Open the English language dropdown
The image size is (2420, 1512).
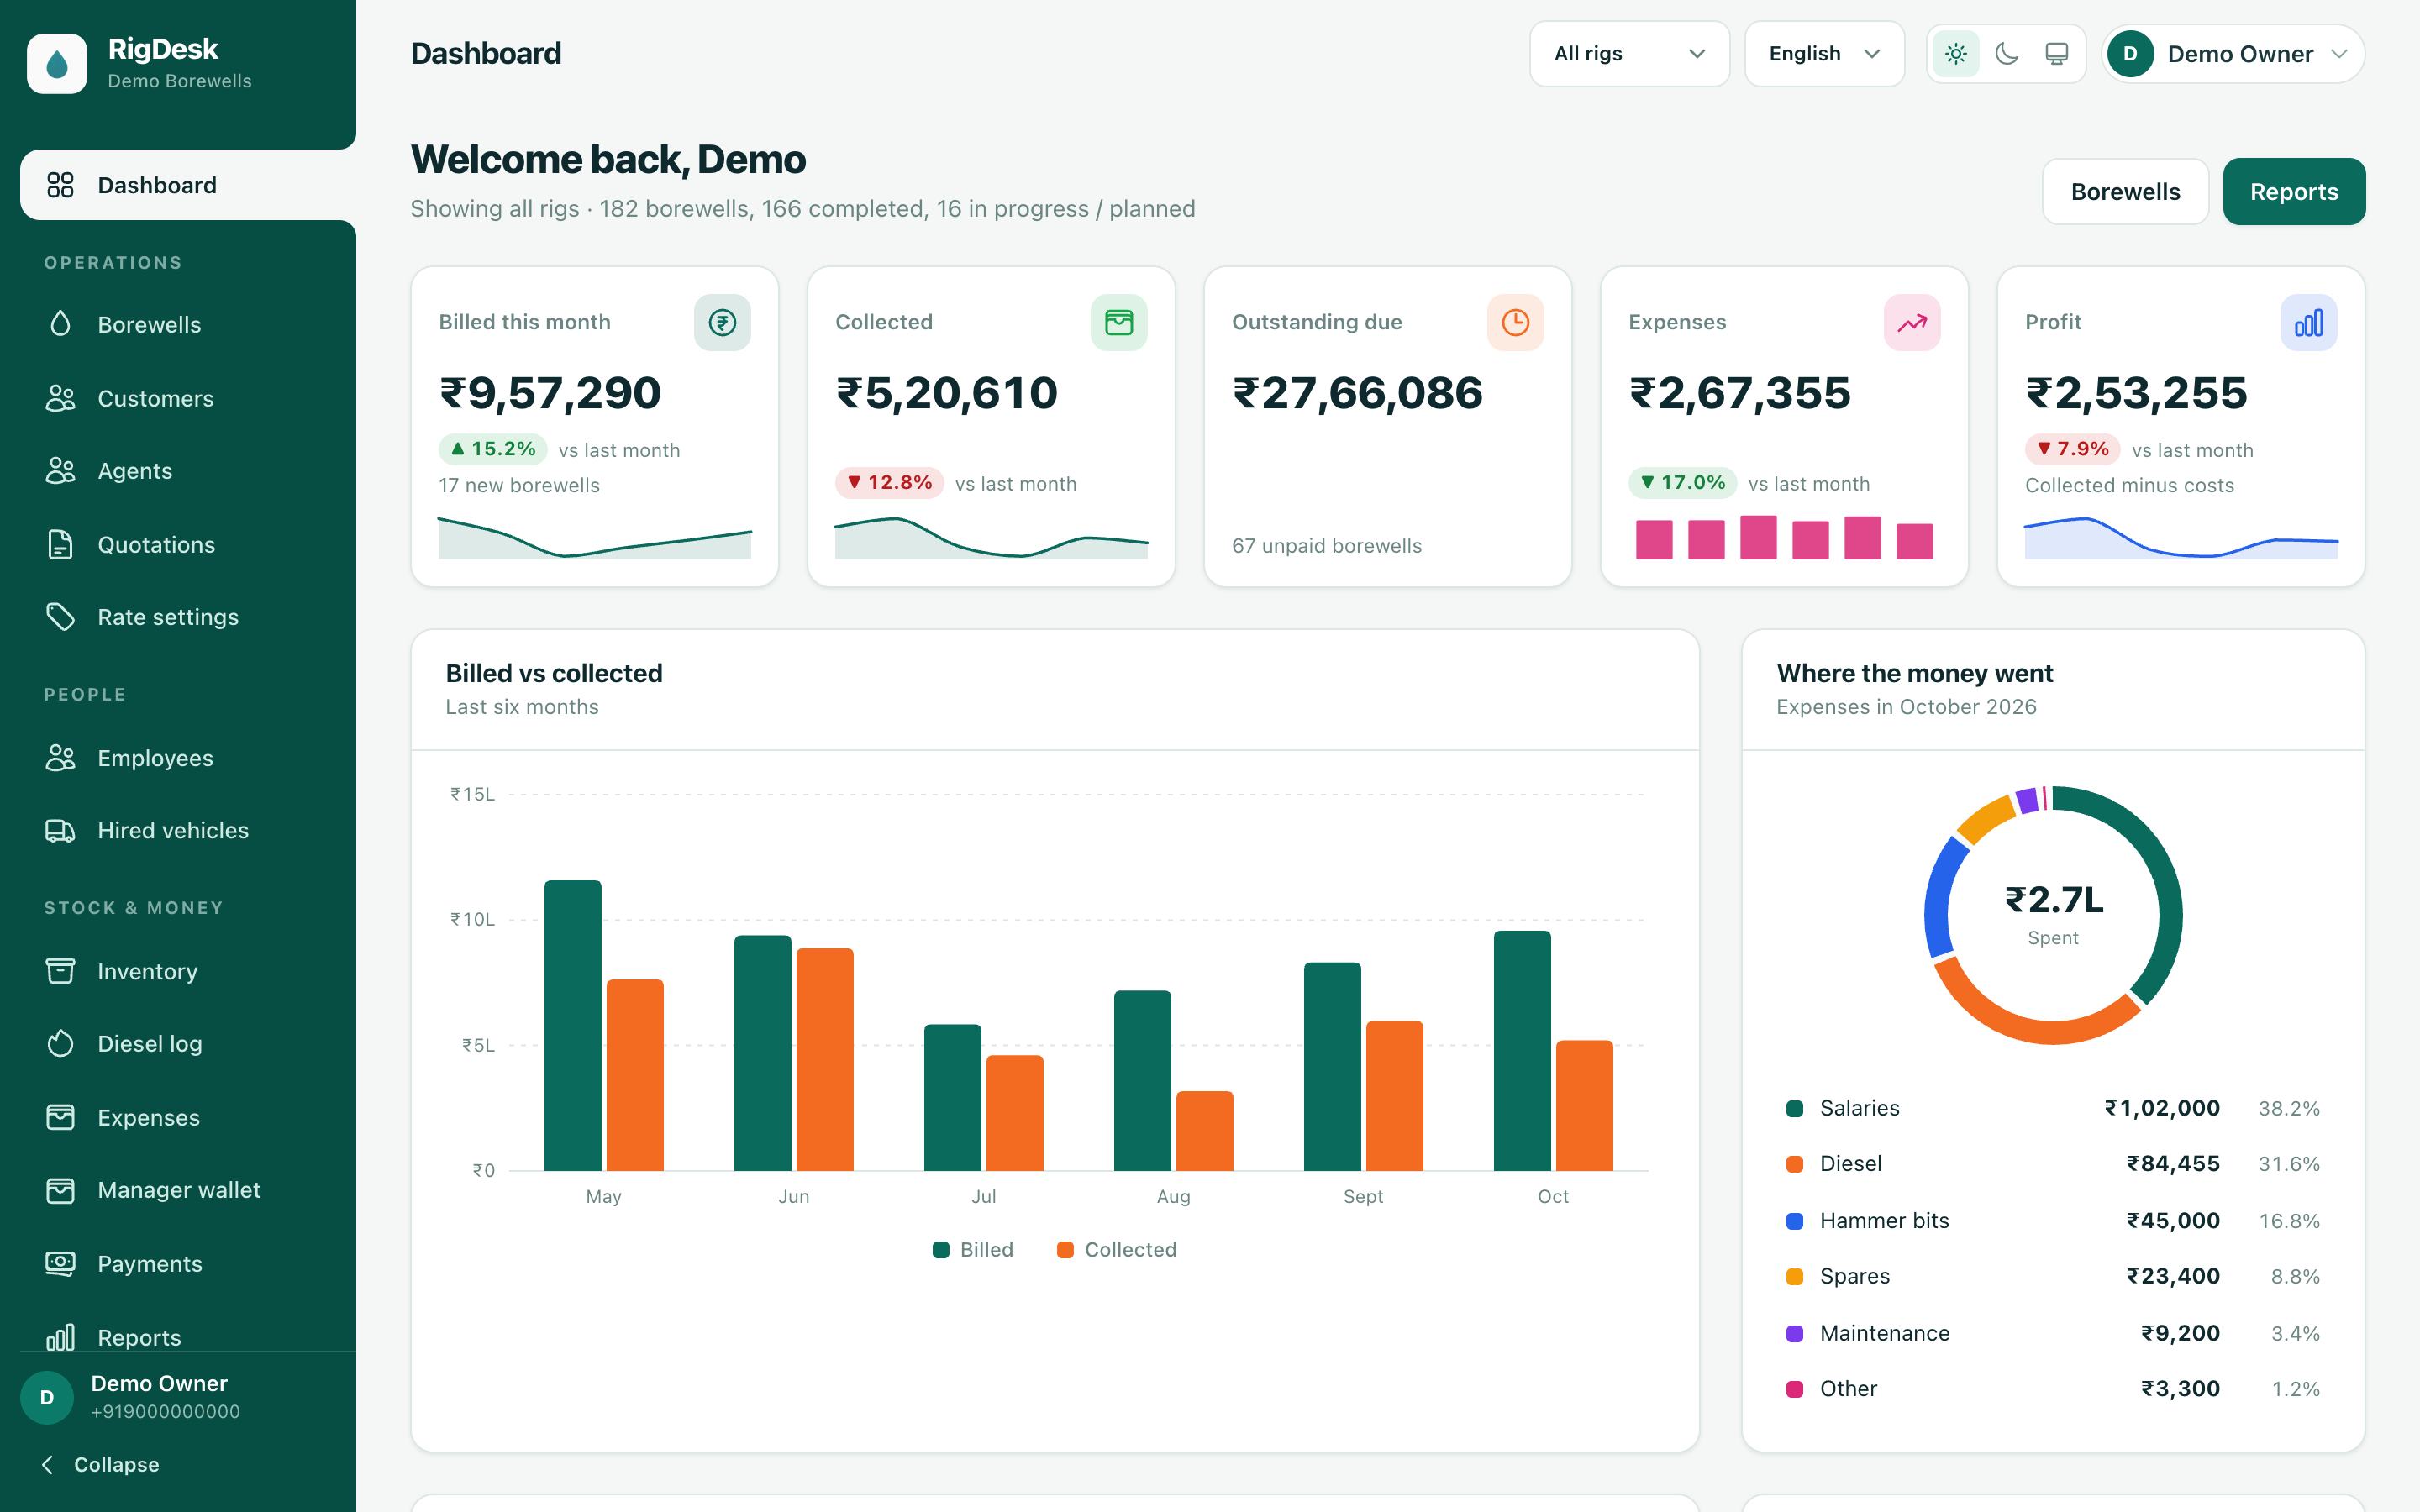1824,54
